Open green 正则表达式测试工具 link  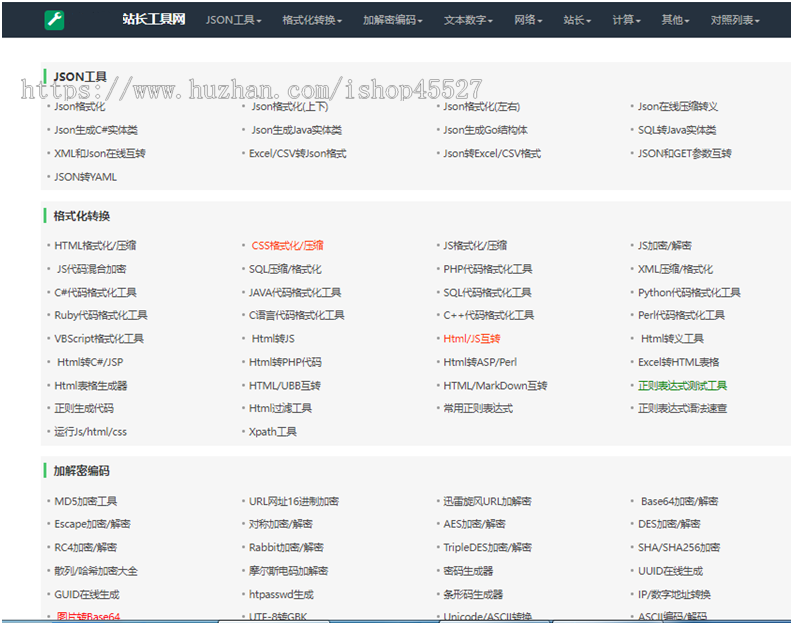coord(682,386)
